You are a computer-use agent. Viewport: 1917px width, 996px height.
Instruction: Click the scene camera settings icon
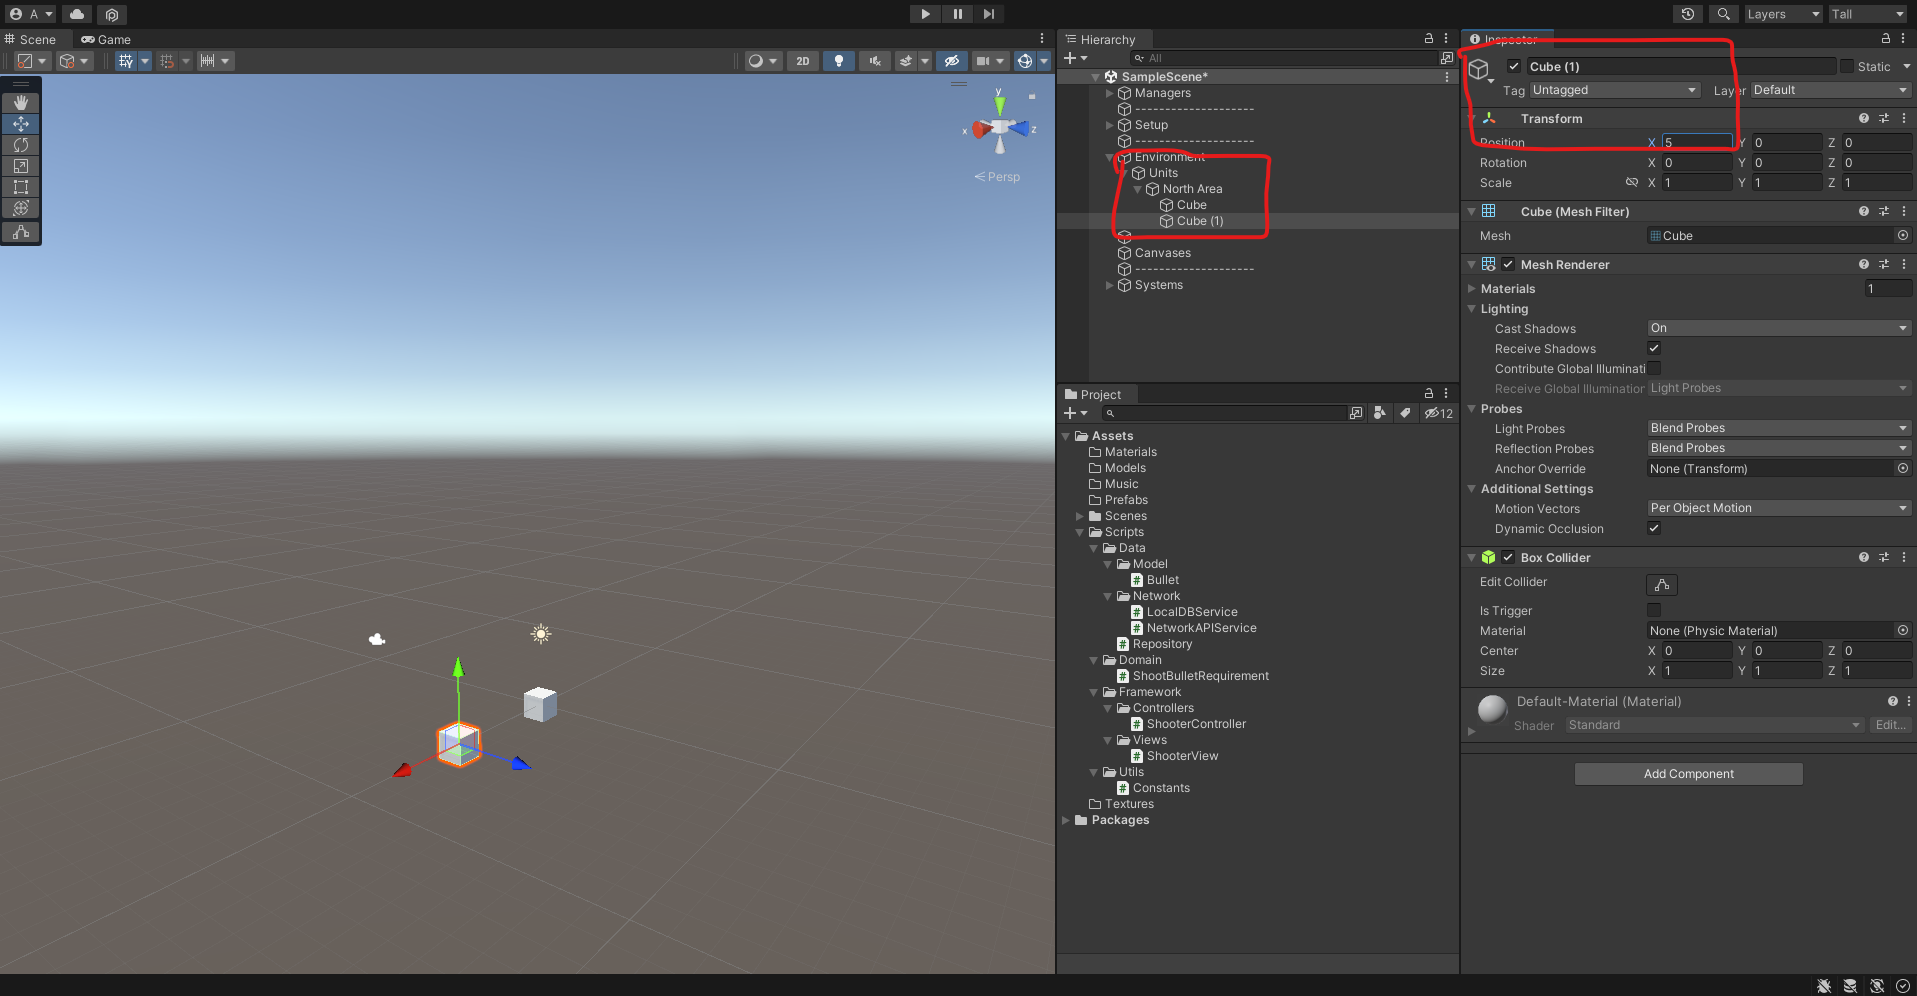coord(983,61)
